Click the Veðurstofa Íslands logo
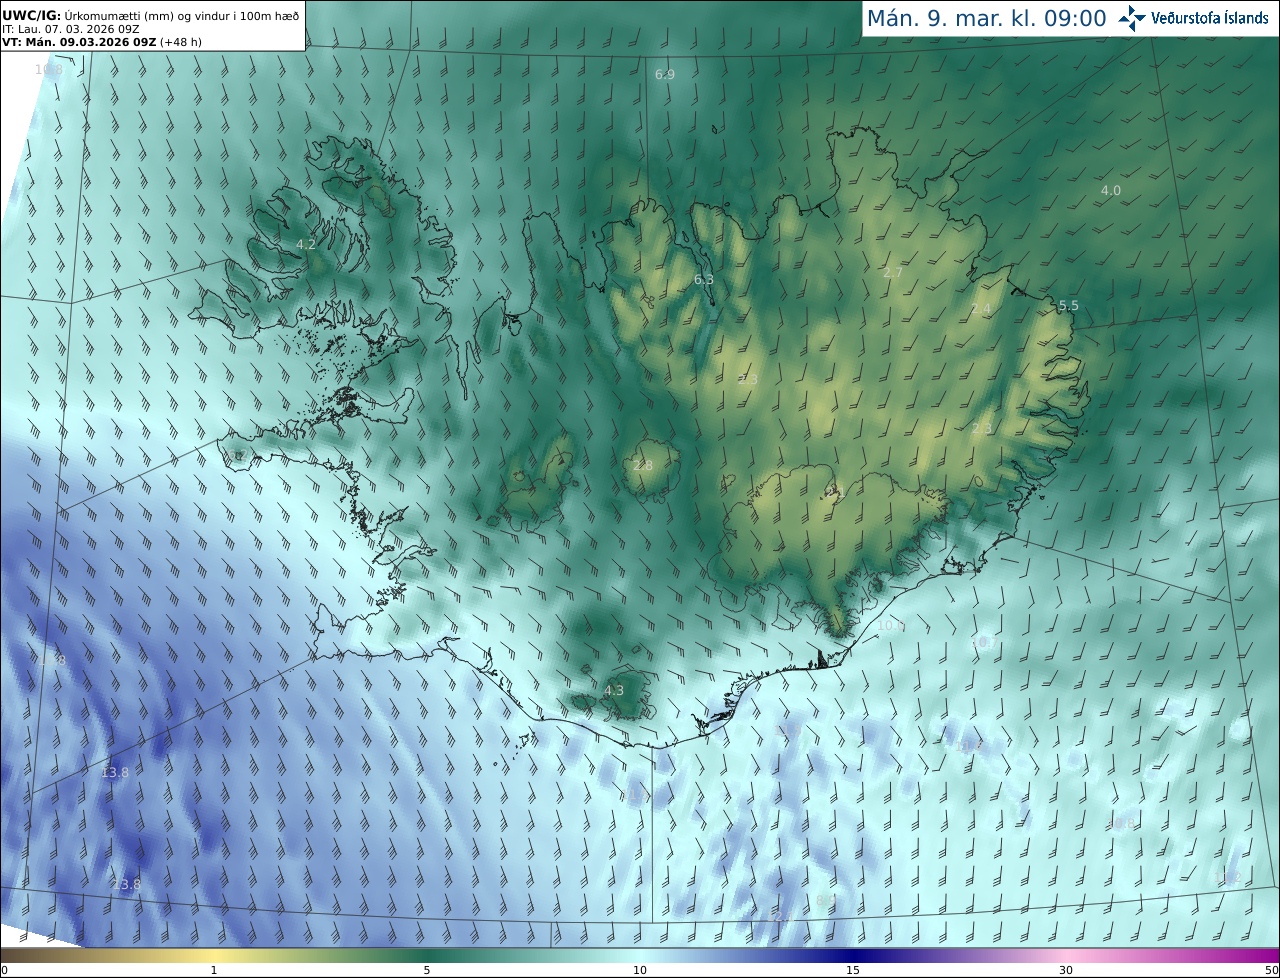 1193,18
